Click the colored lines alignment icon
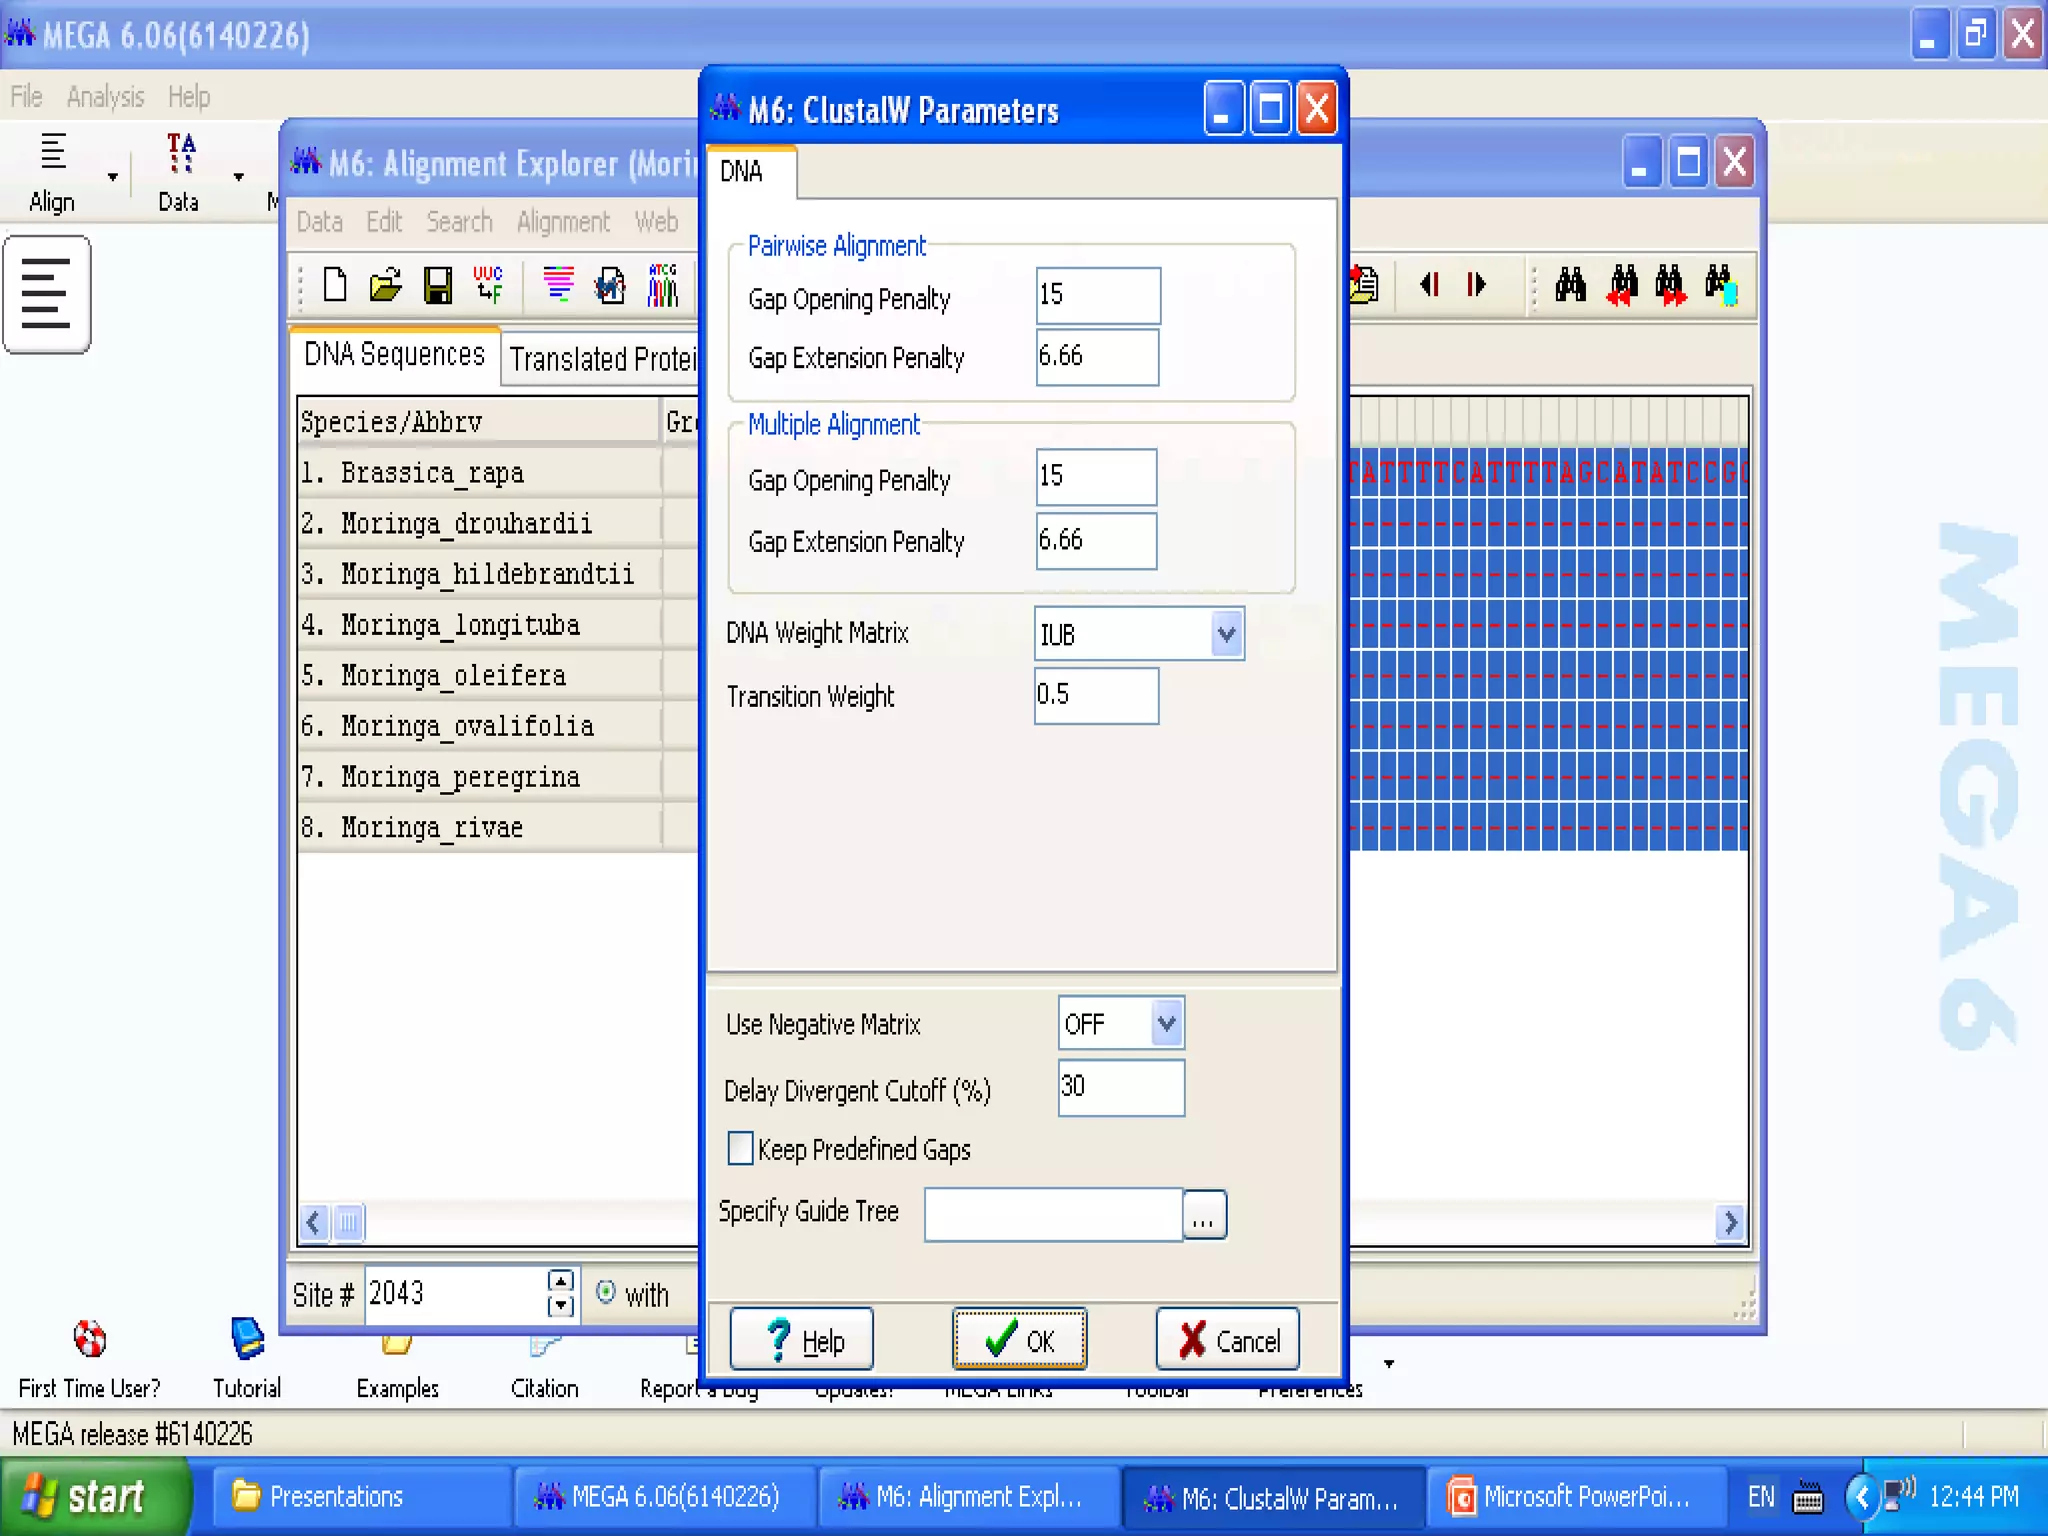The height and width of the screenshot is (1536, 2048). (x=558, y=285)
